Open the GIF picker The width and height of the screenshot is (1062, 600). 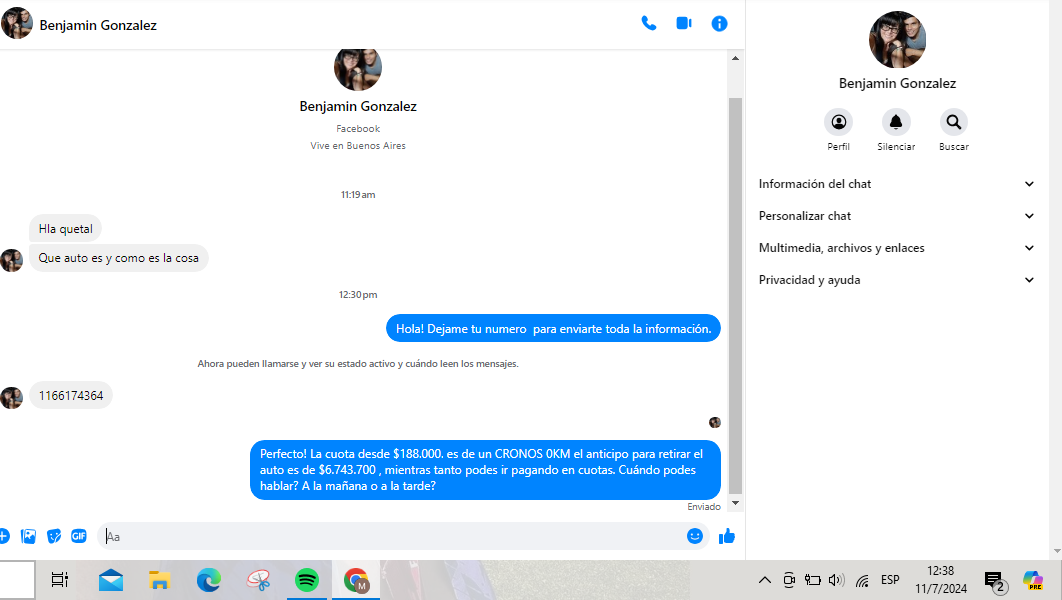click(x=79, y=536)
